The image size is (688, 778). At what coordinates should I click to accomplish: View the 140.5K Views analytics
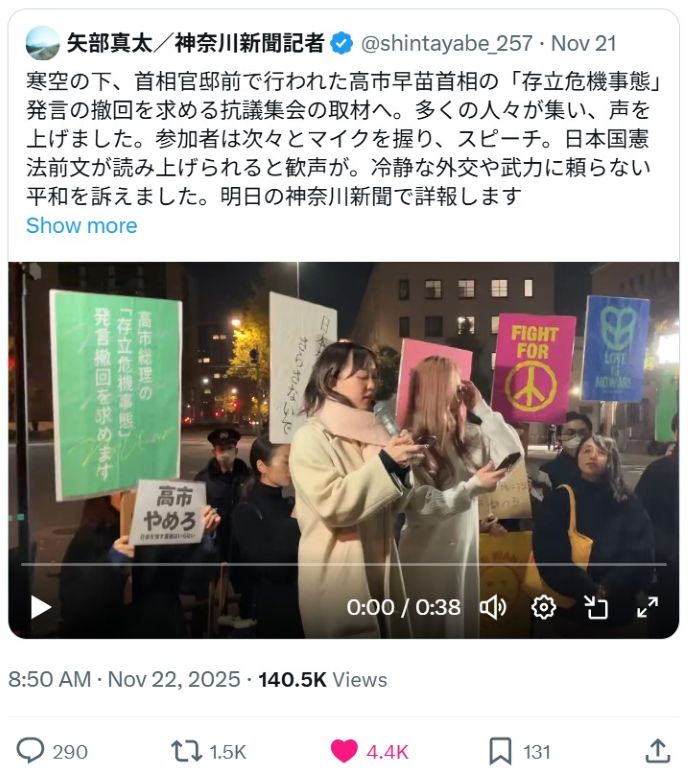click(322, 679)
